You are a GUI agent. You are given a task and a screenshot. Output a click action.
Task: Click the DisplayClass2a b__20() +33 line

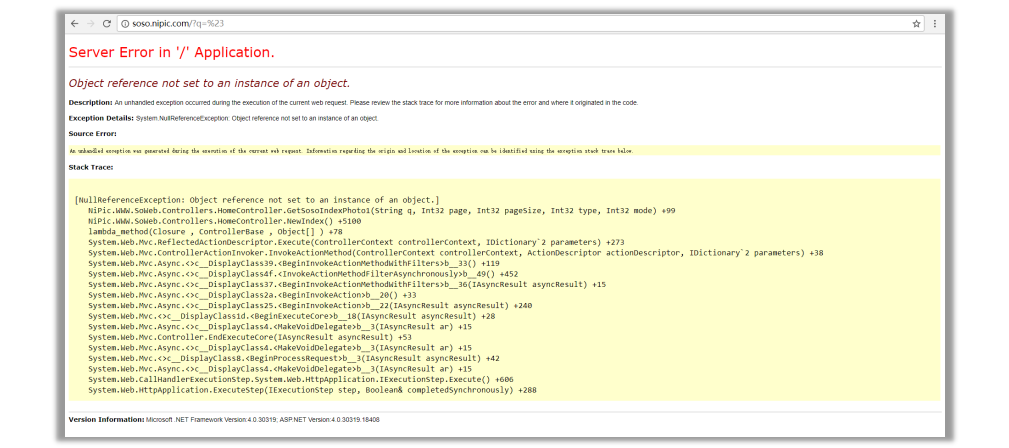(252, 295)
